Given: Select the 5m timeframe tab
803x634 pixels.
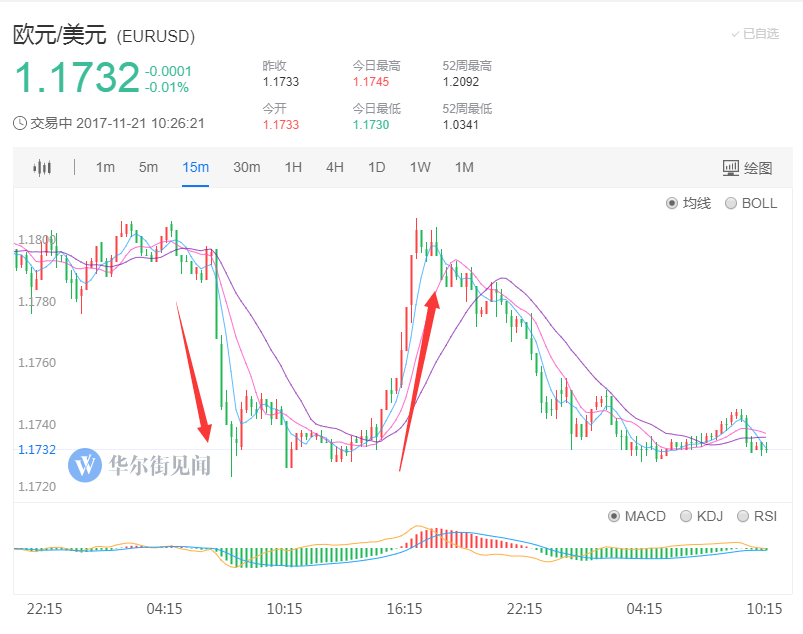Looking at the screenshot, I should click(x=148, y=167).
